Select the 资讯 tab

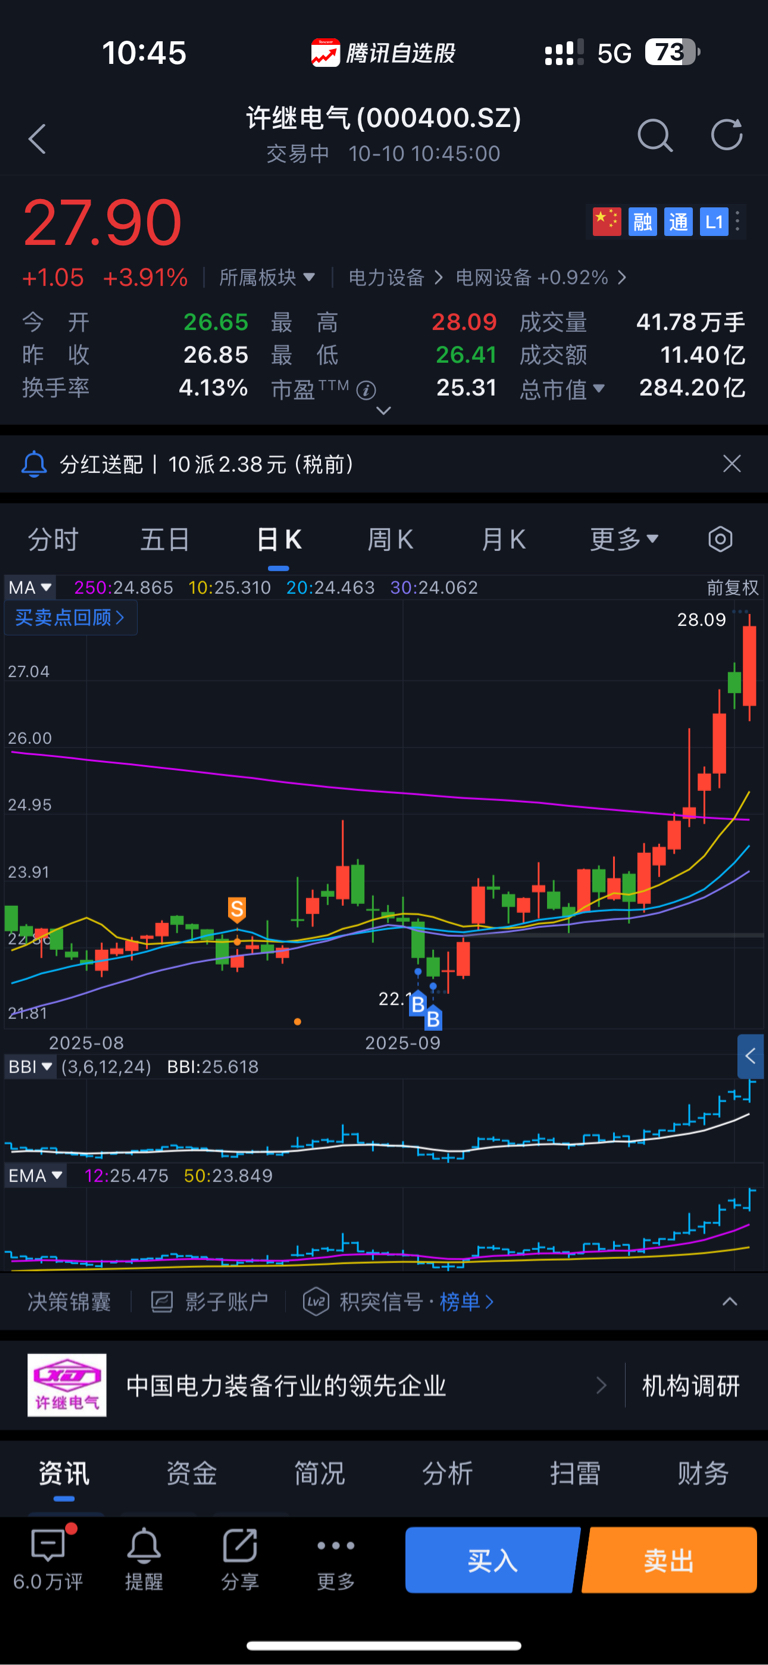click(64, 1473)
